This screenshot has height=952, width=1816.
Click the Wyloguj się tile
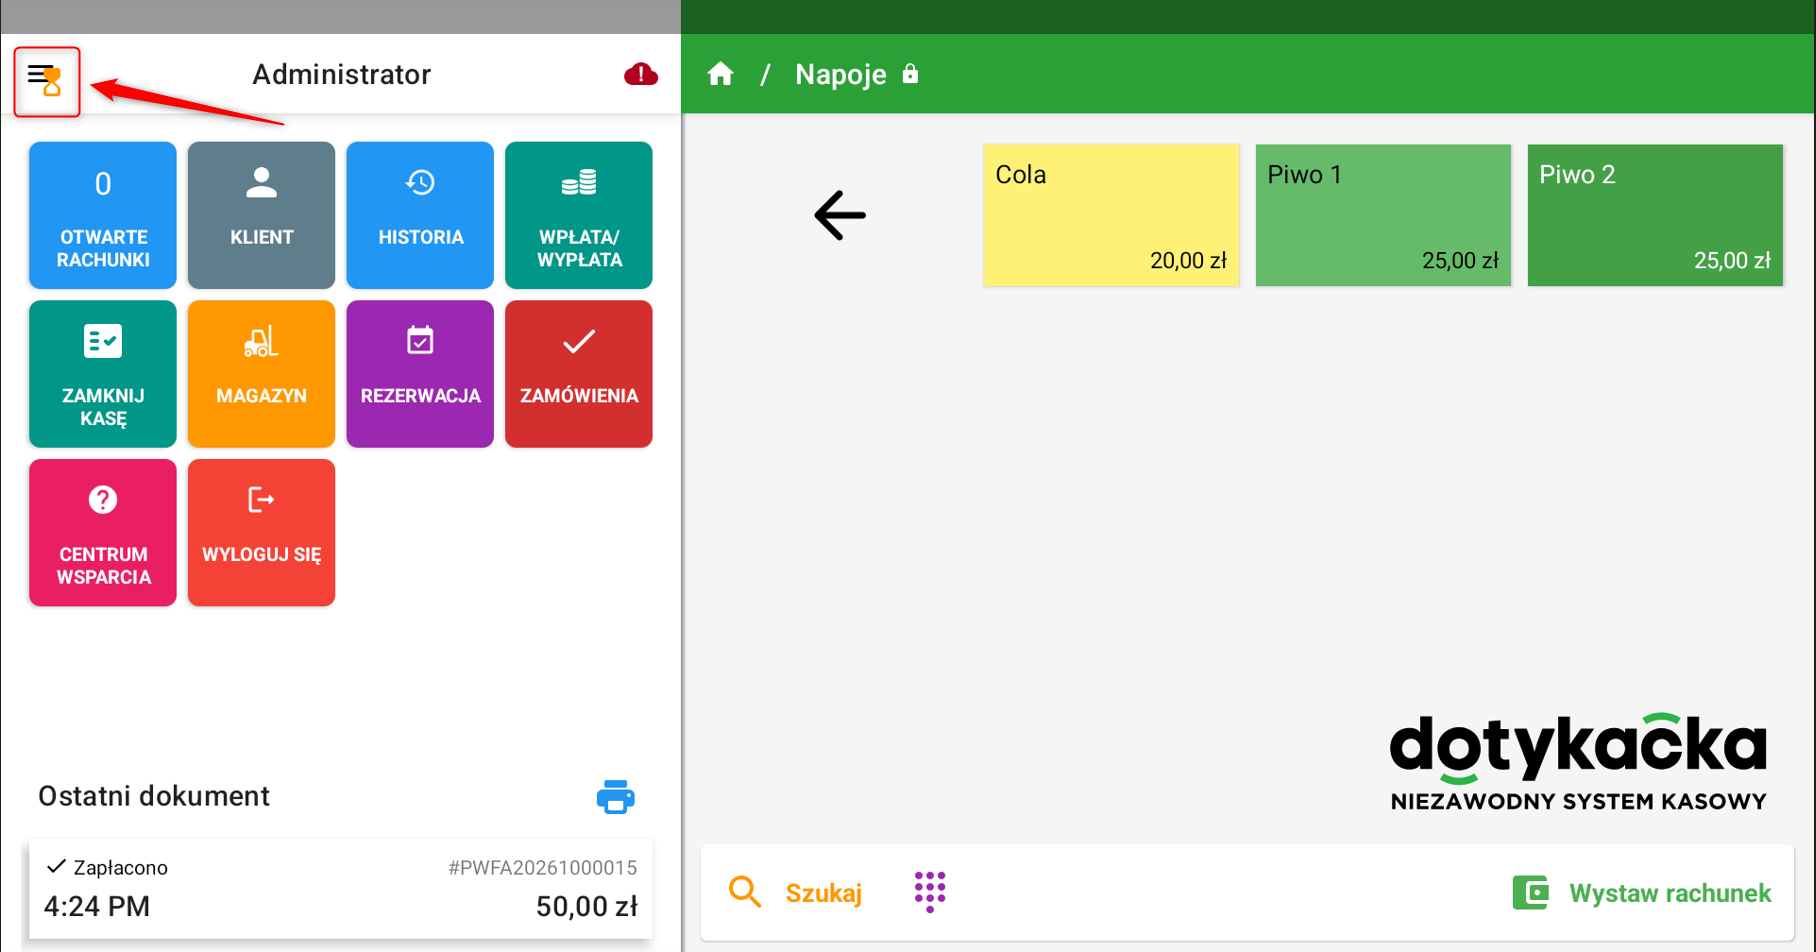261,533
